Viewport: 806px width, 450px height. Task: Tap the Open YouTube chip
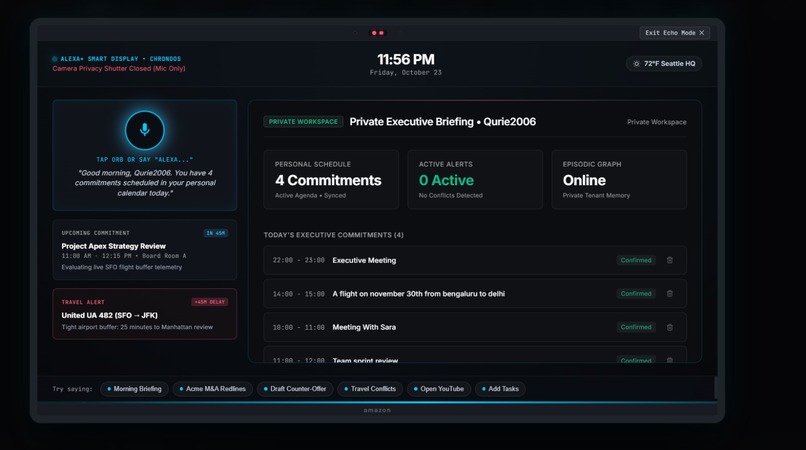tap(439, 389)
